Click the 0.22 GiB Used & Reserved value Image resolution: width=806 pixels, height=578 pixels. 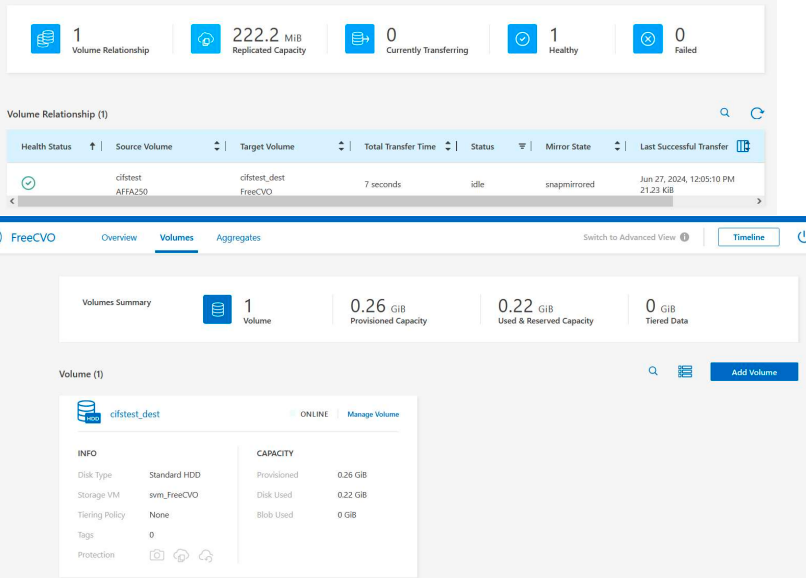(525, 306)
